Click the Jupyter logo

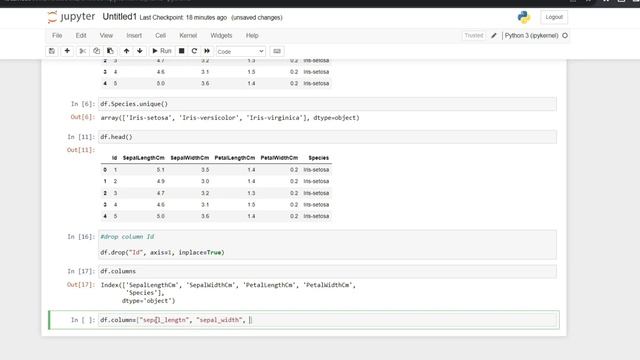click(71, 17)
